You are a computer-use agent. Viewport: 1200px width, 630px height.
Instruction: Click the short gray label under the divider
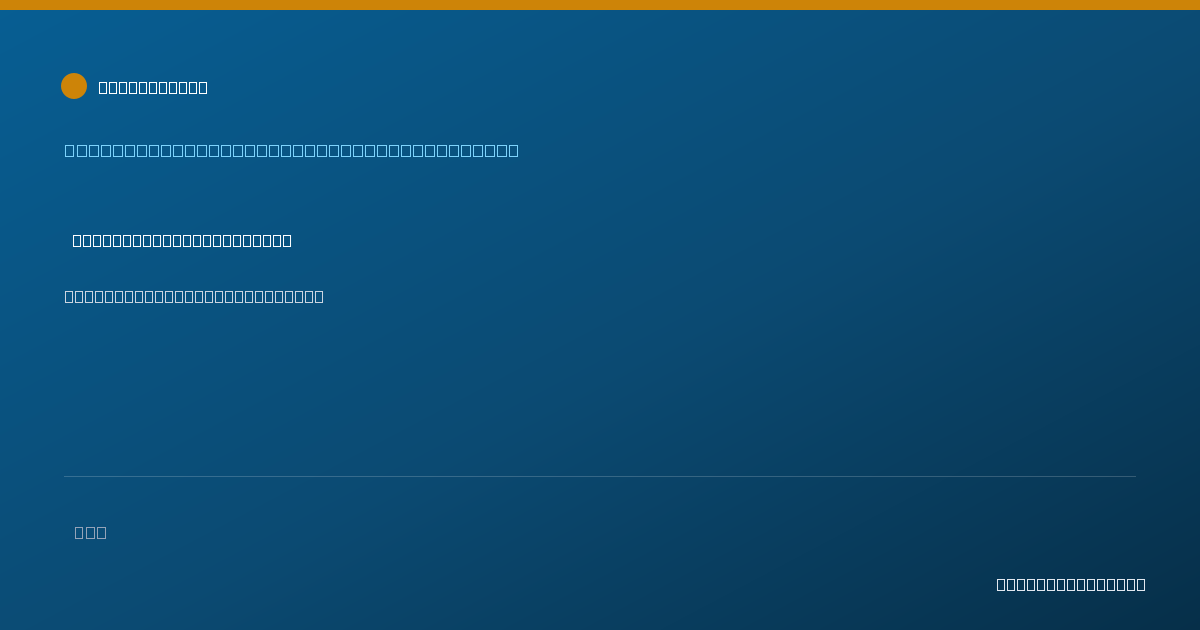91,532
